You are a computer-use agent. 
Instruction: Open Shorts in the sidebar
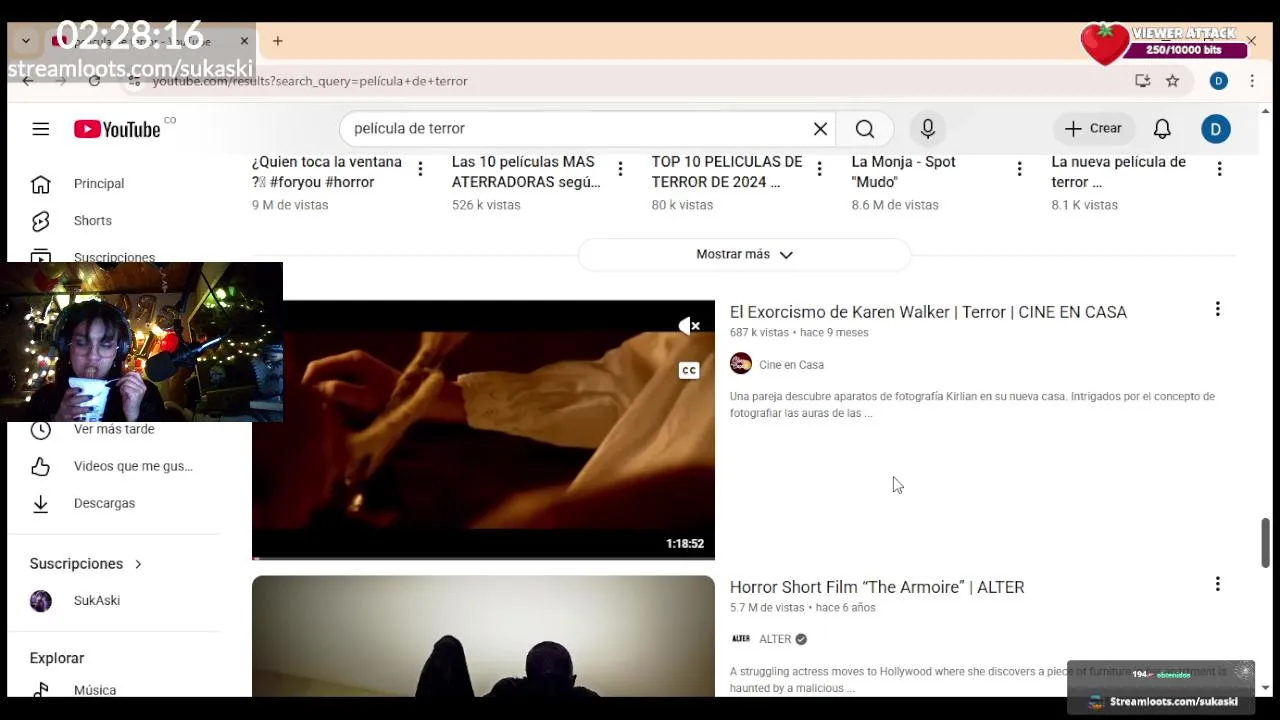tap(93, 221)
